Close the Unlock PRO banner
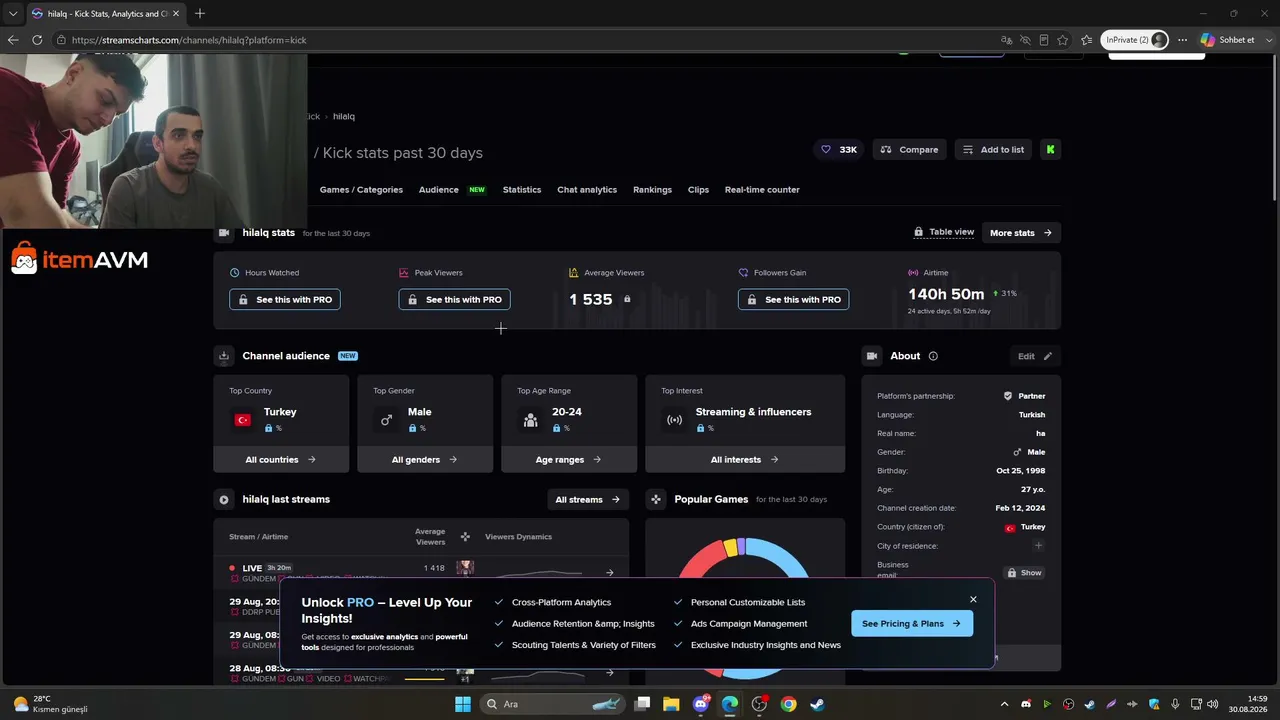Screen dimensions: 1280x720 [x=973, y=600]
